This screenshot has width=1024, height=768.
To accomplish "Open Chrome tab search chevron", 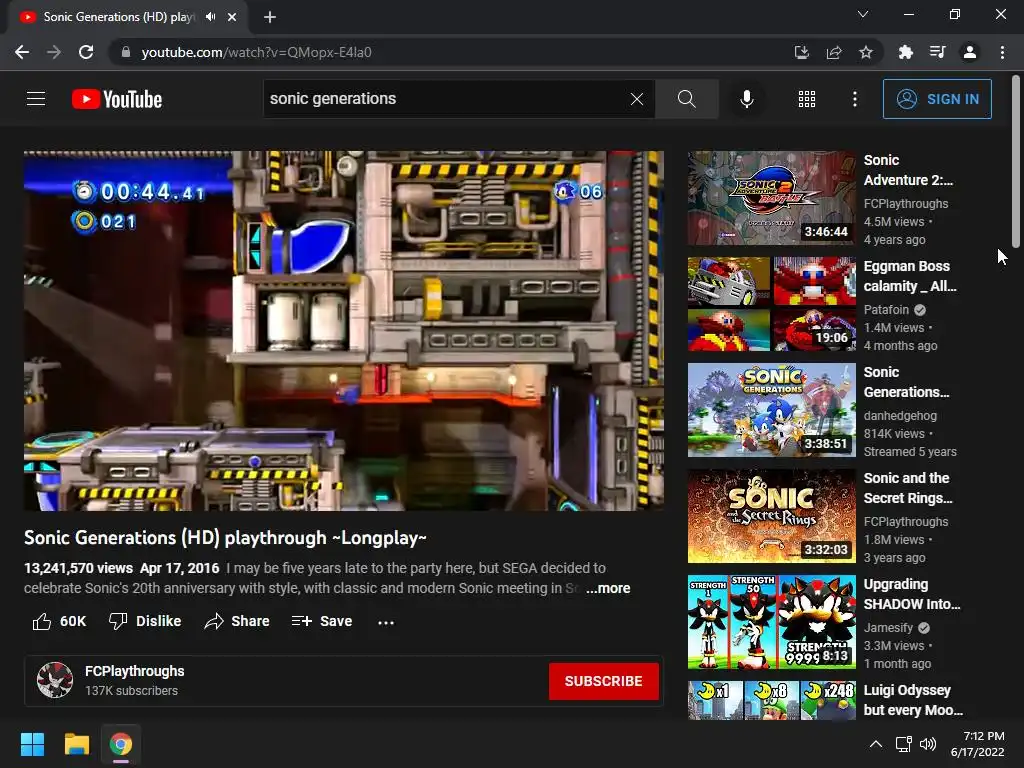I will (x=863, y=14).
